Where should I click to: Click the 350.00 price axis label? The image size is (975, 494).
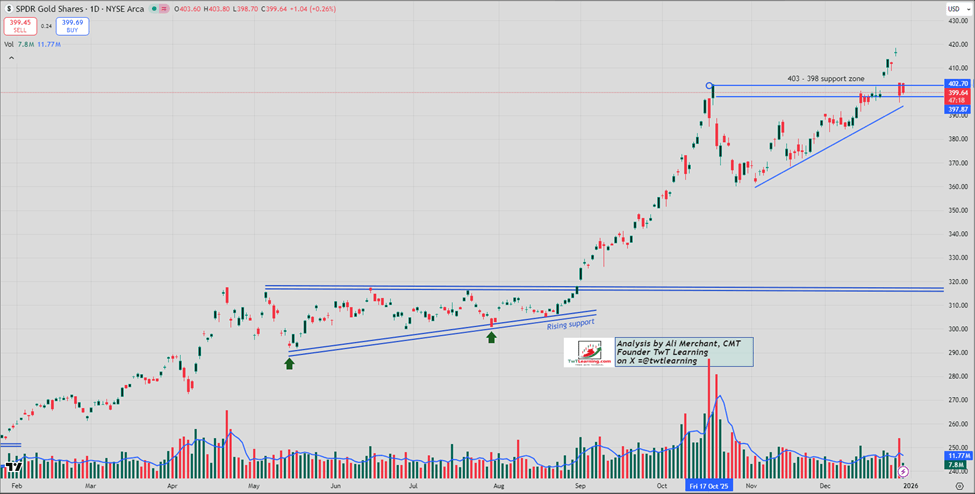click(957, 210)
